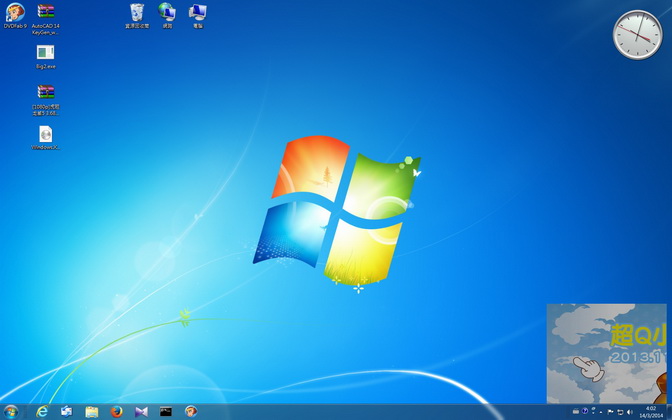Select the [1080p] RAR archive on the desktop

pyautogui.click(x=45, y=100)
